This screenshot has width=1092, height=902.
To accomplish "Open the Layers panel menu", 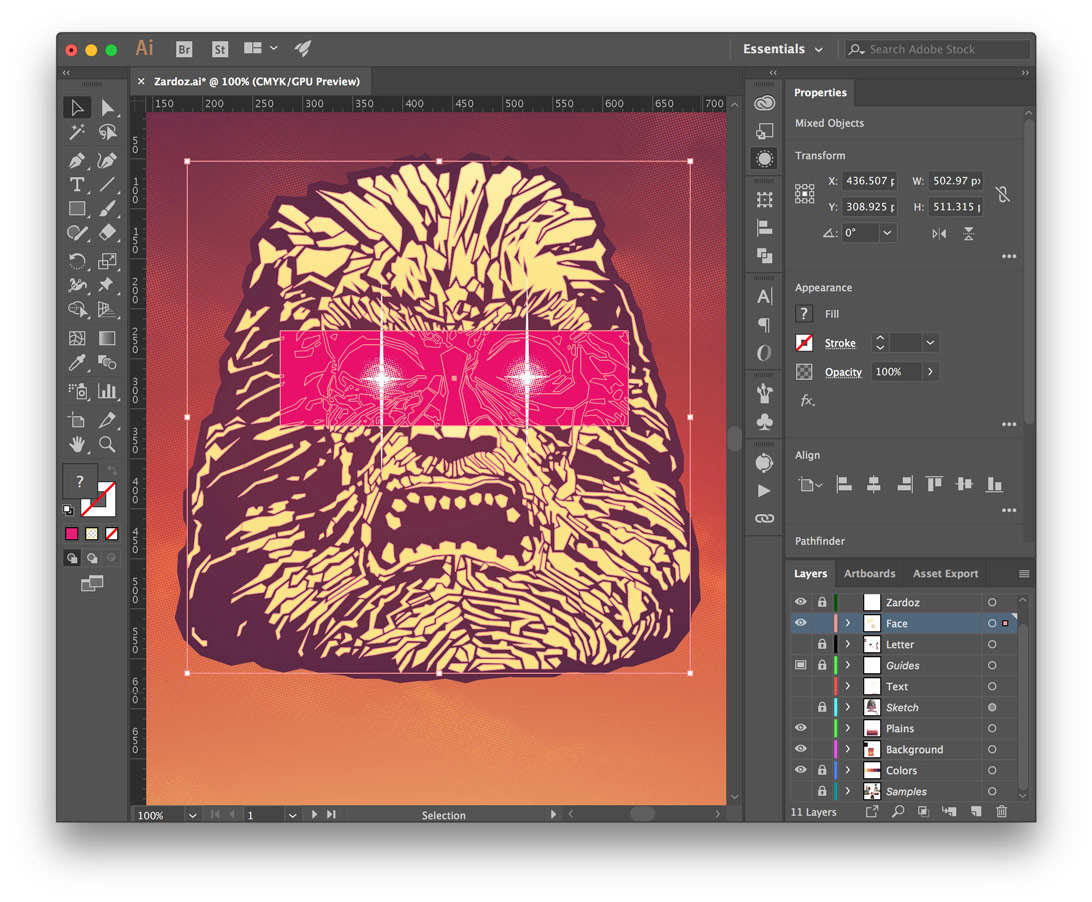I will 1024,574.
